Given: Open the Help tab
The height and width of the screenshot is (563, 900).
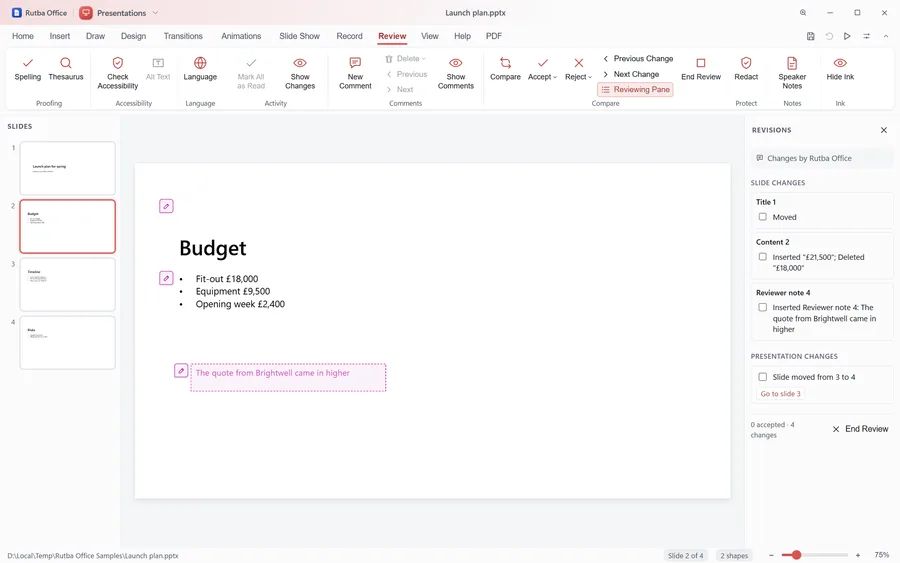Looking at the screenshot, I should coord(463,36).
